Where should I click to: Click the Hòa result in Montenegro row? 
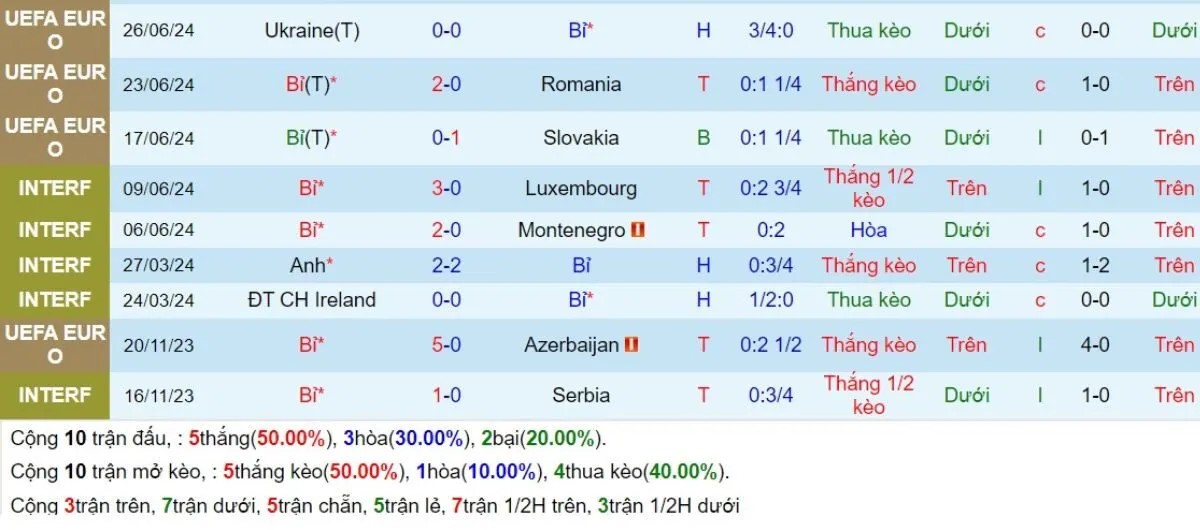coord(869,230)
